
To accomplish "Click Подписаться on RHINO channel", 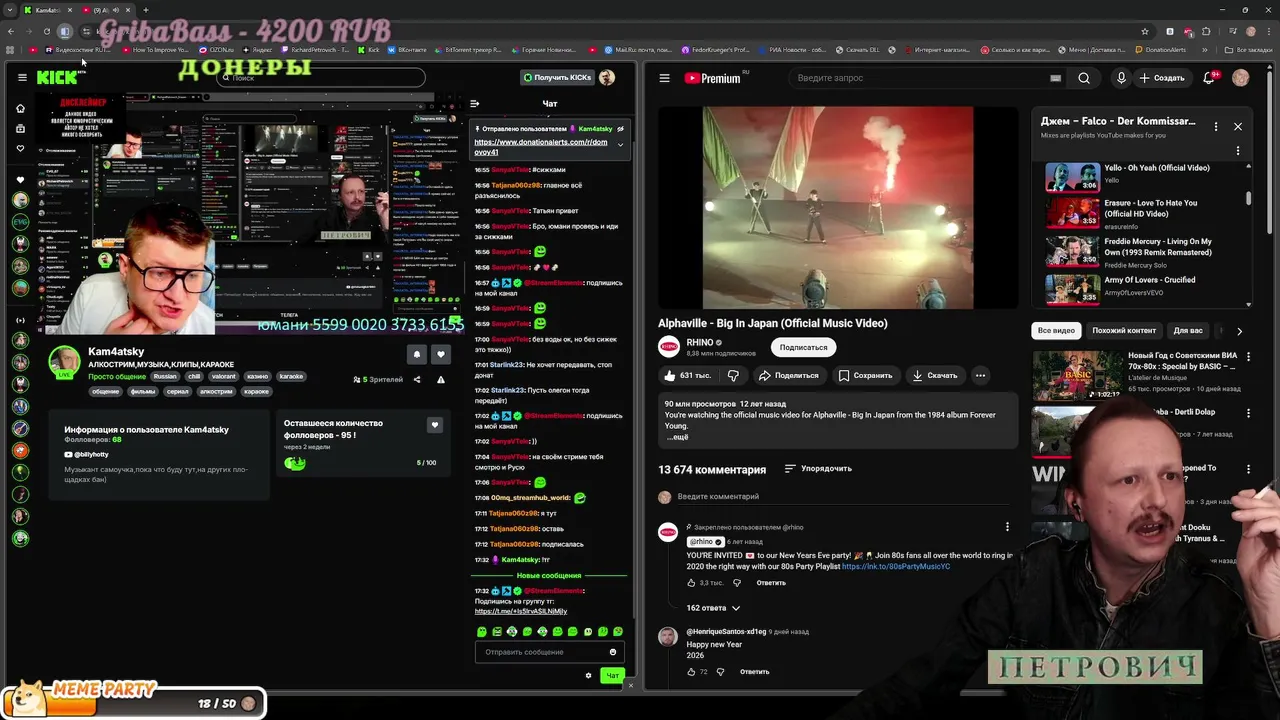I will tap(803, 347).
